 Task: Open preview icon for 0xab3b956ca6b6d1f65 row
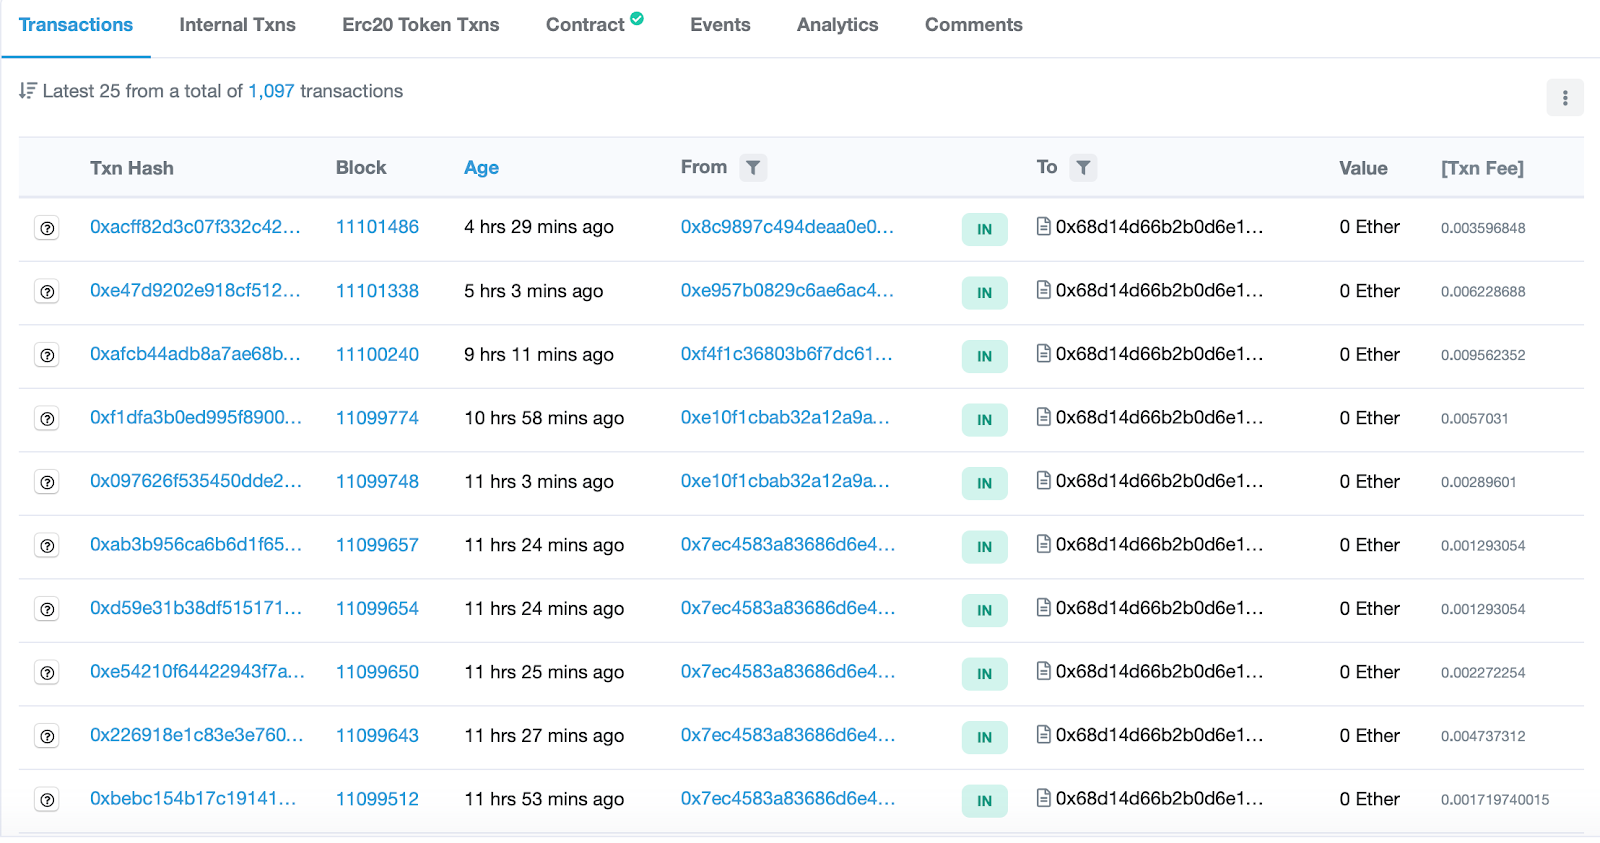(47, 546)
